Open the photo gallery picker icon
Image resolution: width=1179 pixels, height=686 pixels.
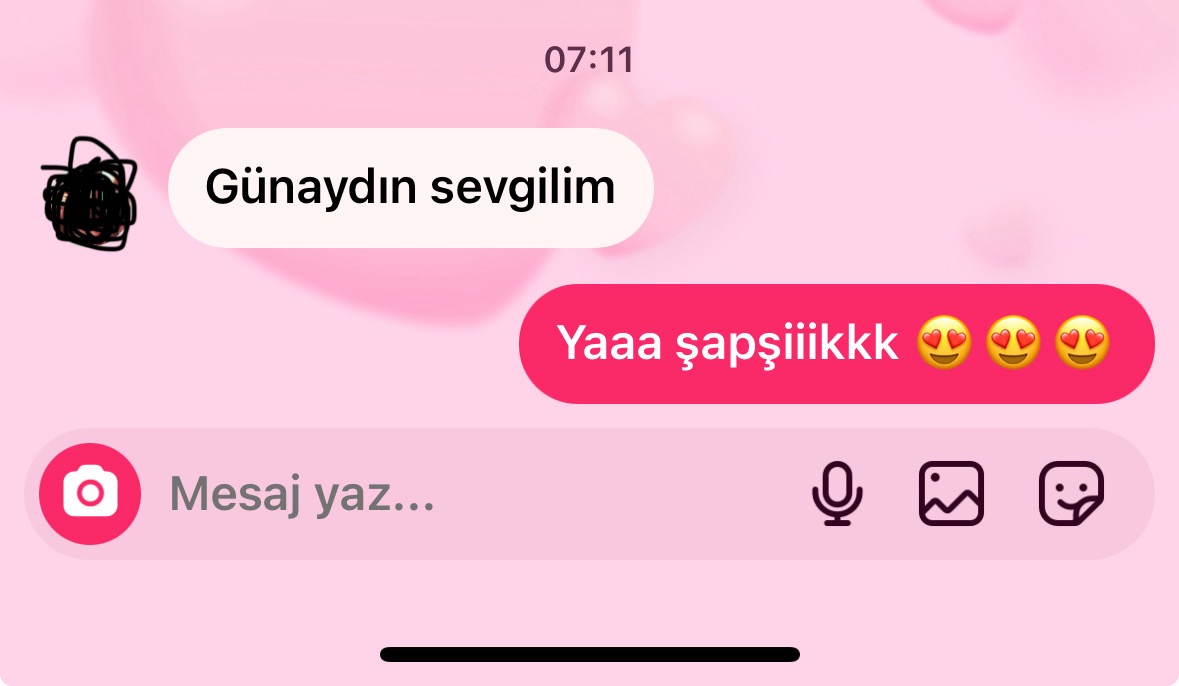[x=951, y=493]
